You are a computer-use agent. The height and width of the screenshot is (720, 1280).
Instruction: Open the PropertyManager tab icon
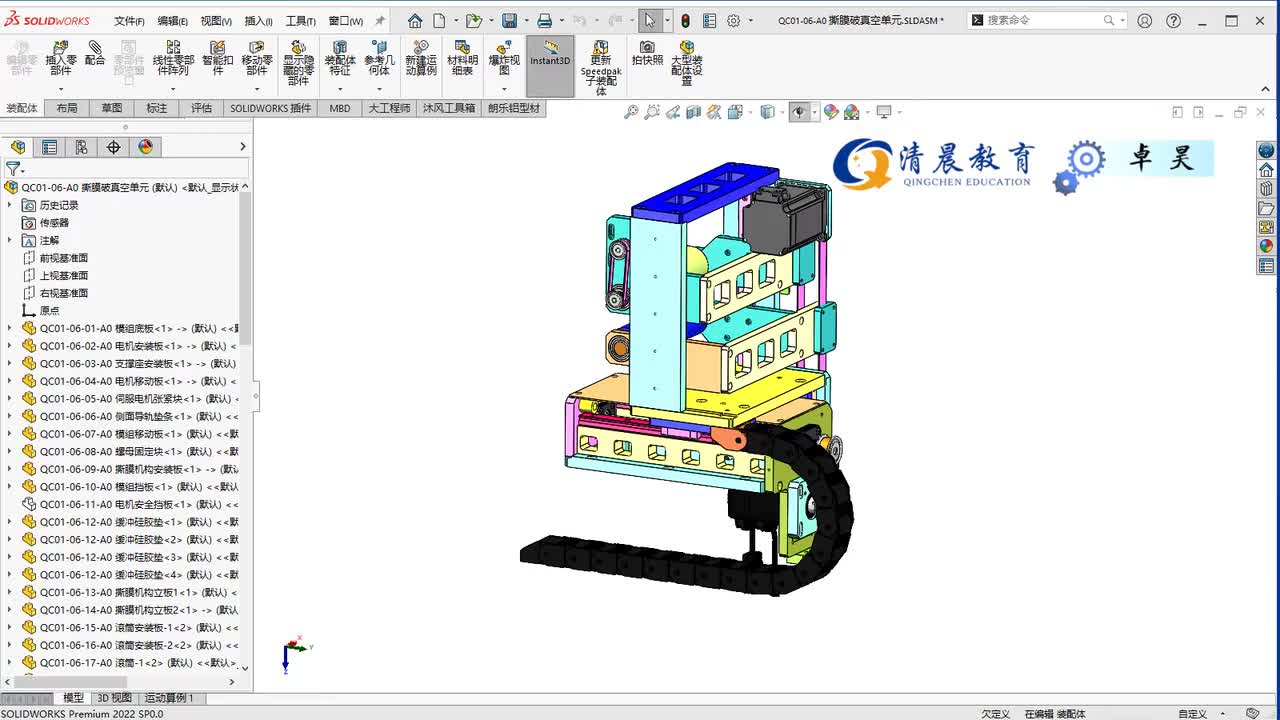point(49,147)
